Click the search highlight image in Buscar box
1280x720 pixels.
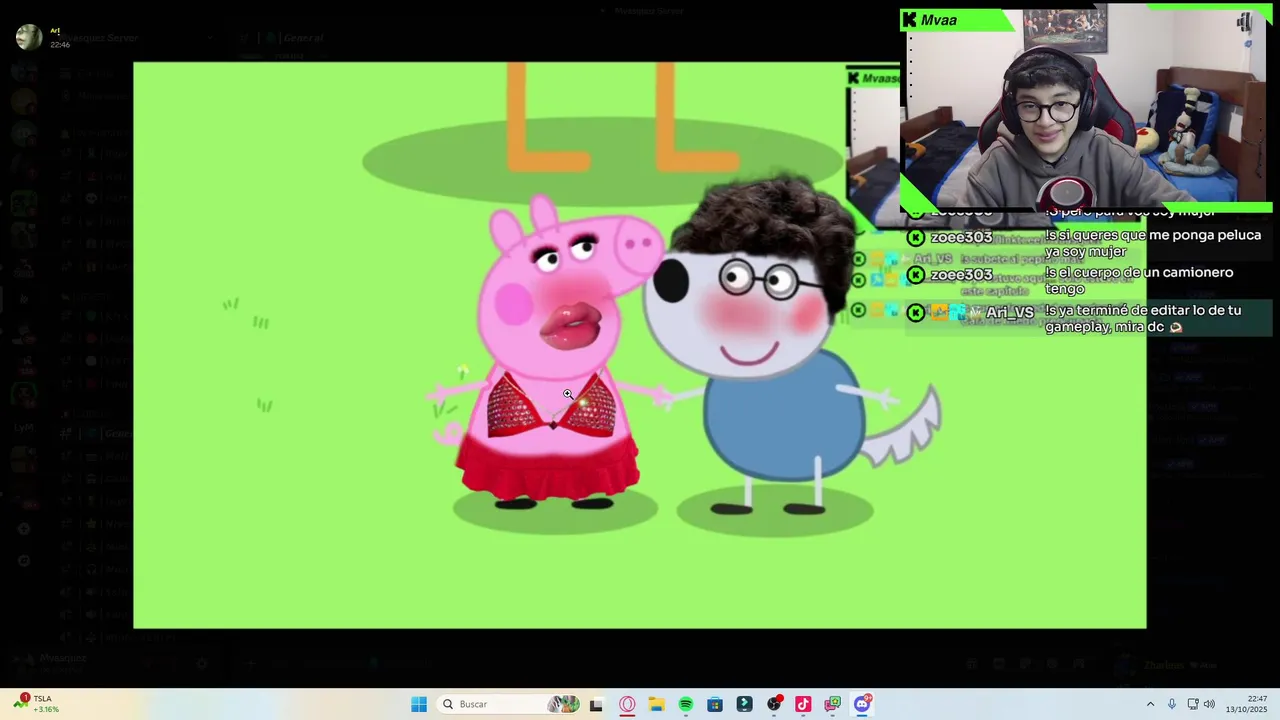coord(564,704)
